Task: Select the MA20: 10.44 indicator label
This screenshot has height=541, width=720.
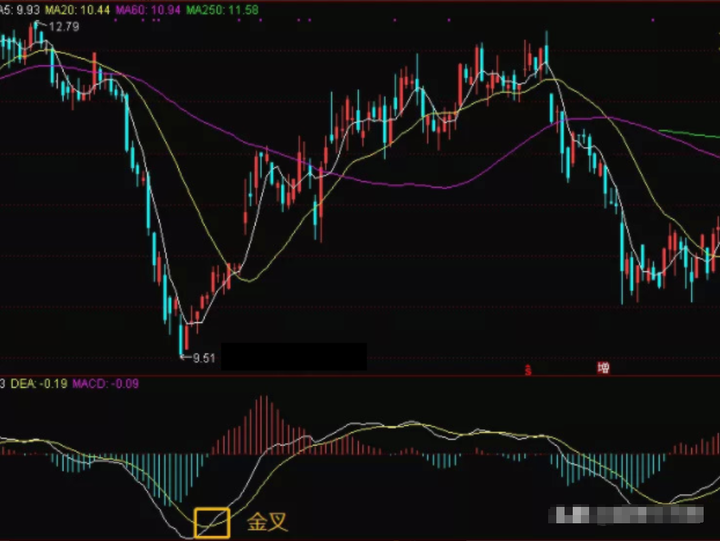Action: (x=77, y=10)
